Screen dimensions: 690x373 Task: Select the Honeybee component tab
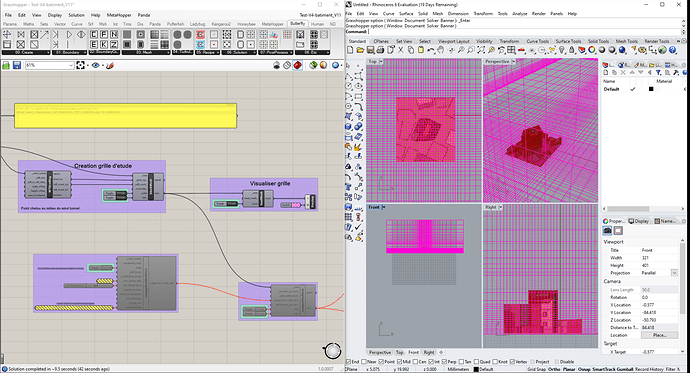[246, 24]
